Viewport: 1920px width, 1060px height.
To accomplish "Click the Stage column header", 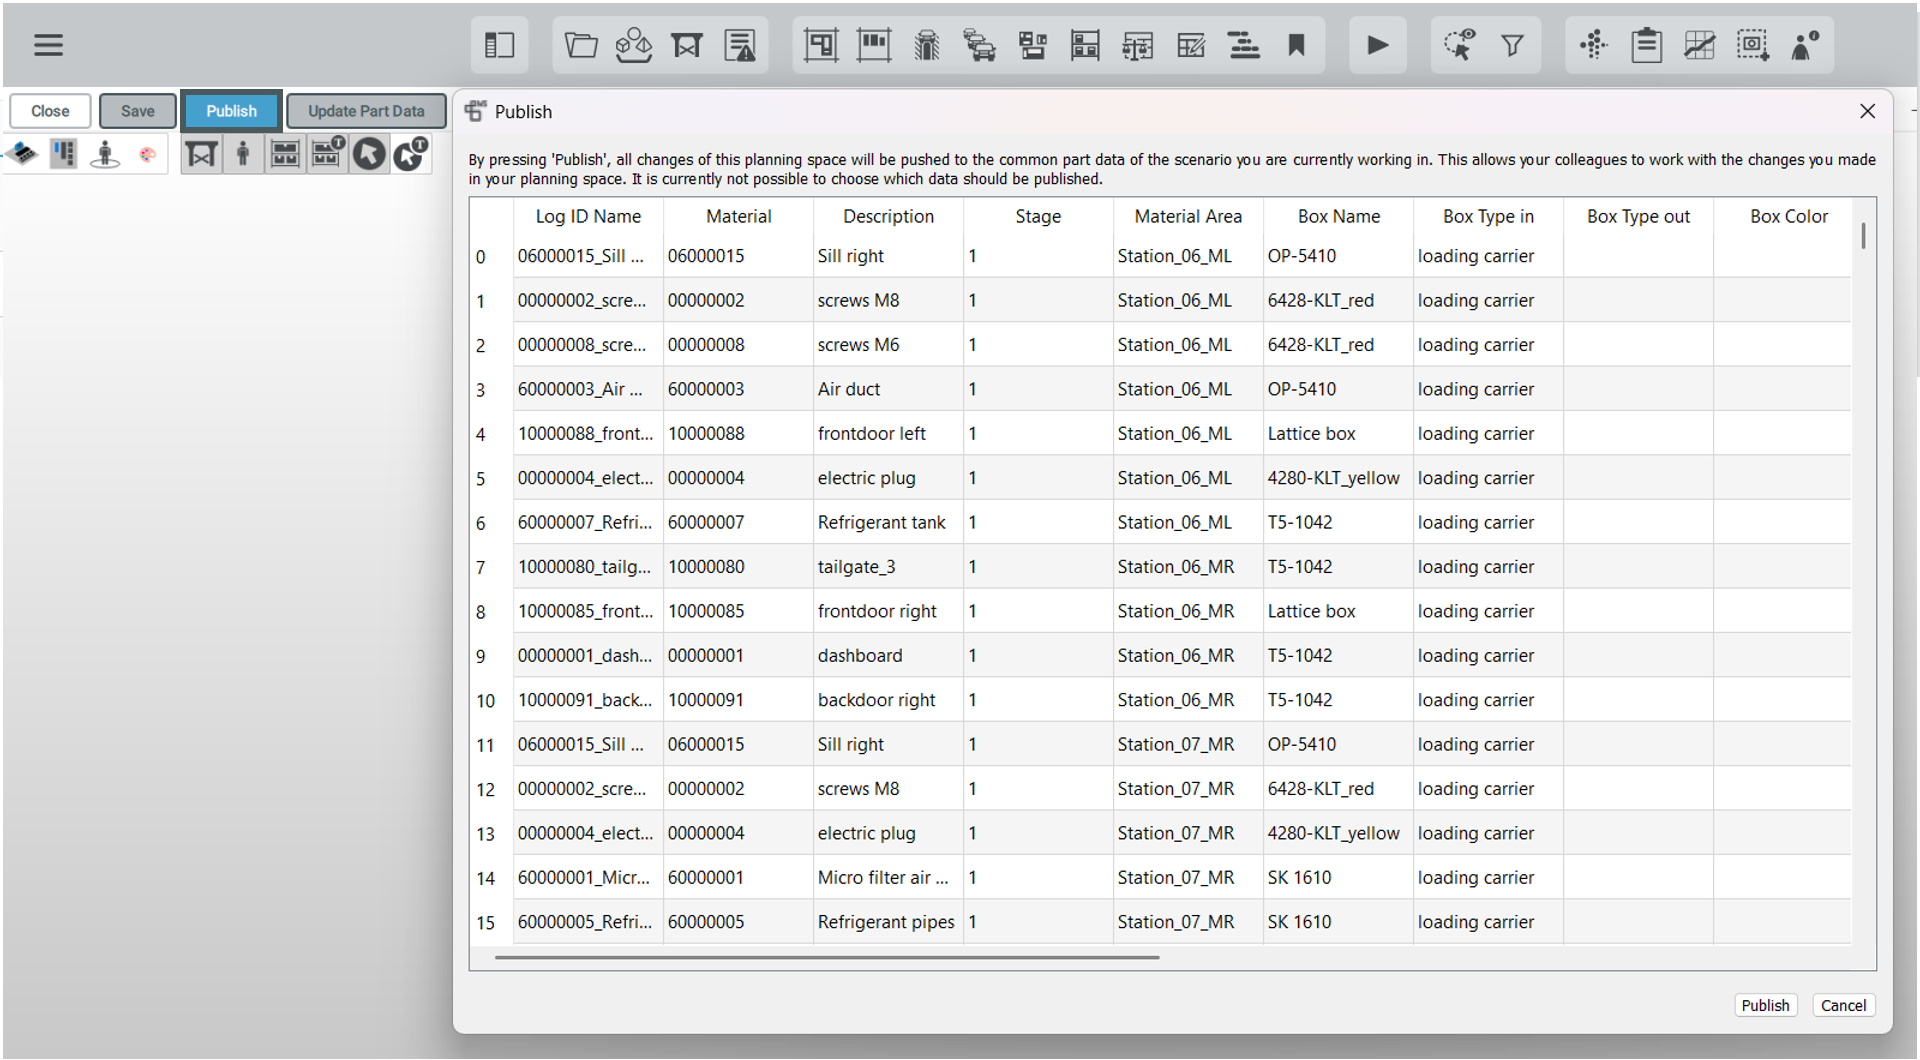I will click(1038, 216).
